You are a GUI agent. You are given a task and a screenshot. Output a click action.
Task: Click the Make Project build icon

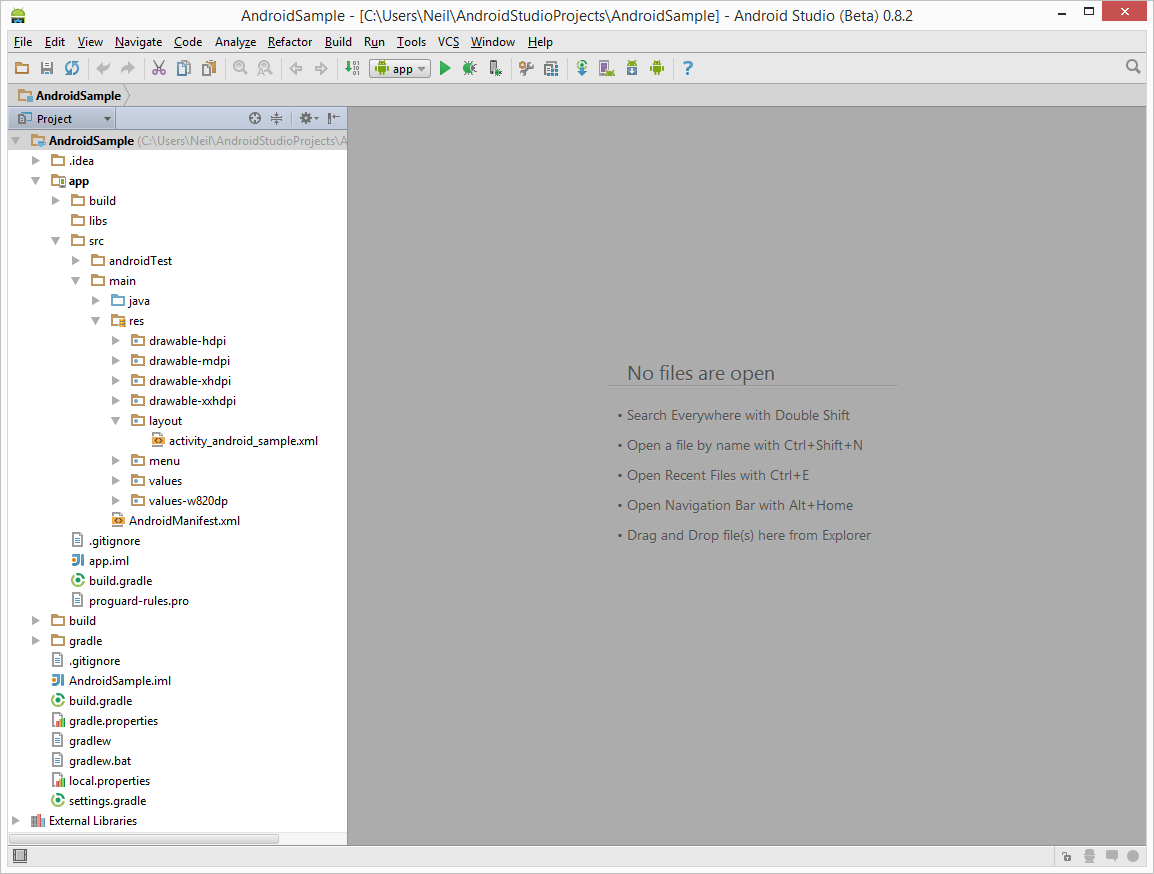click(354, 68)
